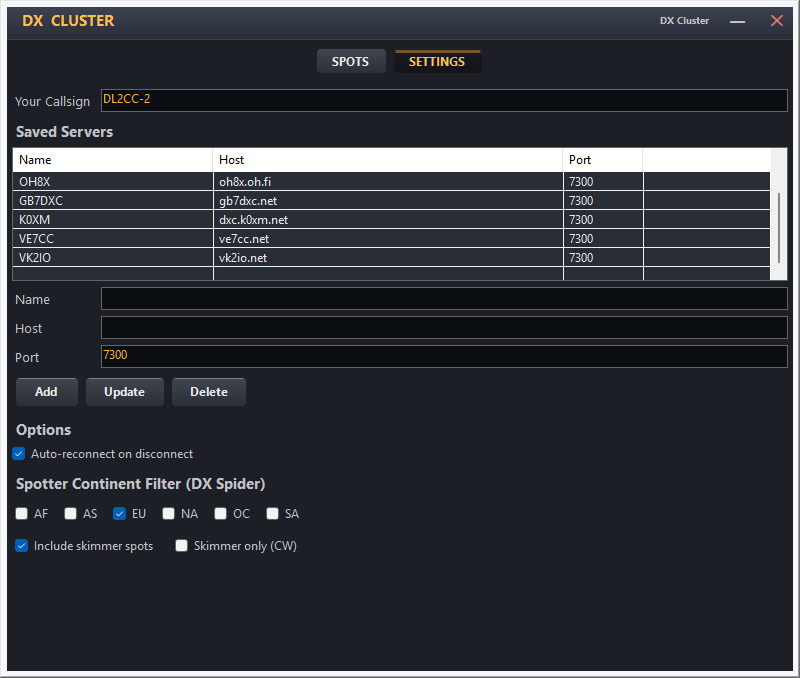The width and height of the screenshot is (800, 678).
Task: Click the vk2io.net host cell
Action: pyautogui.click(x=388, y=258)
